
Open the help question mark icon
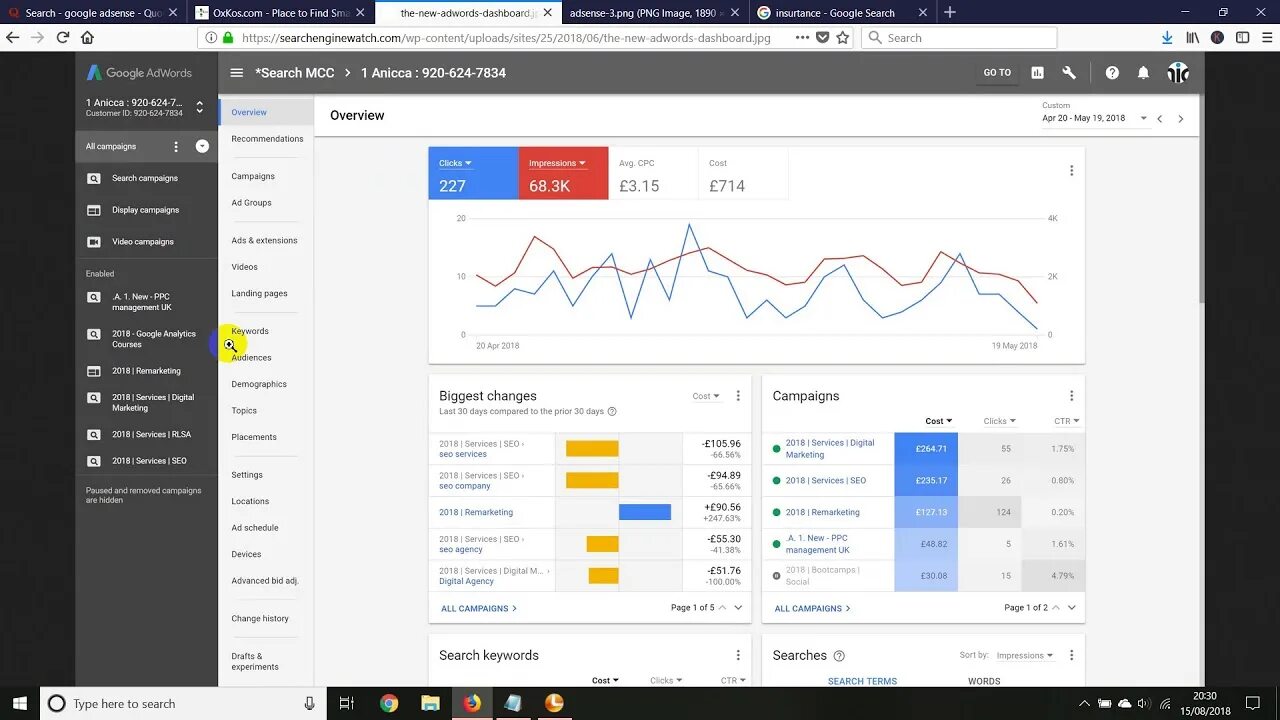point(1112,73)
